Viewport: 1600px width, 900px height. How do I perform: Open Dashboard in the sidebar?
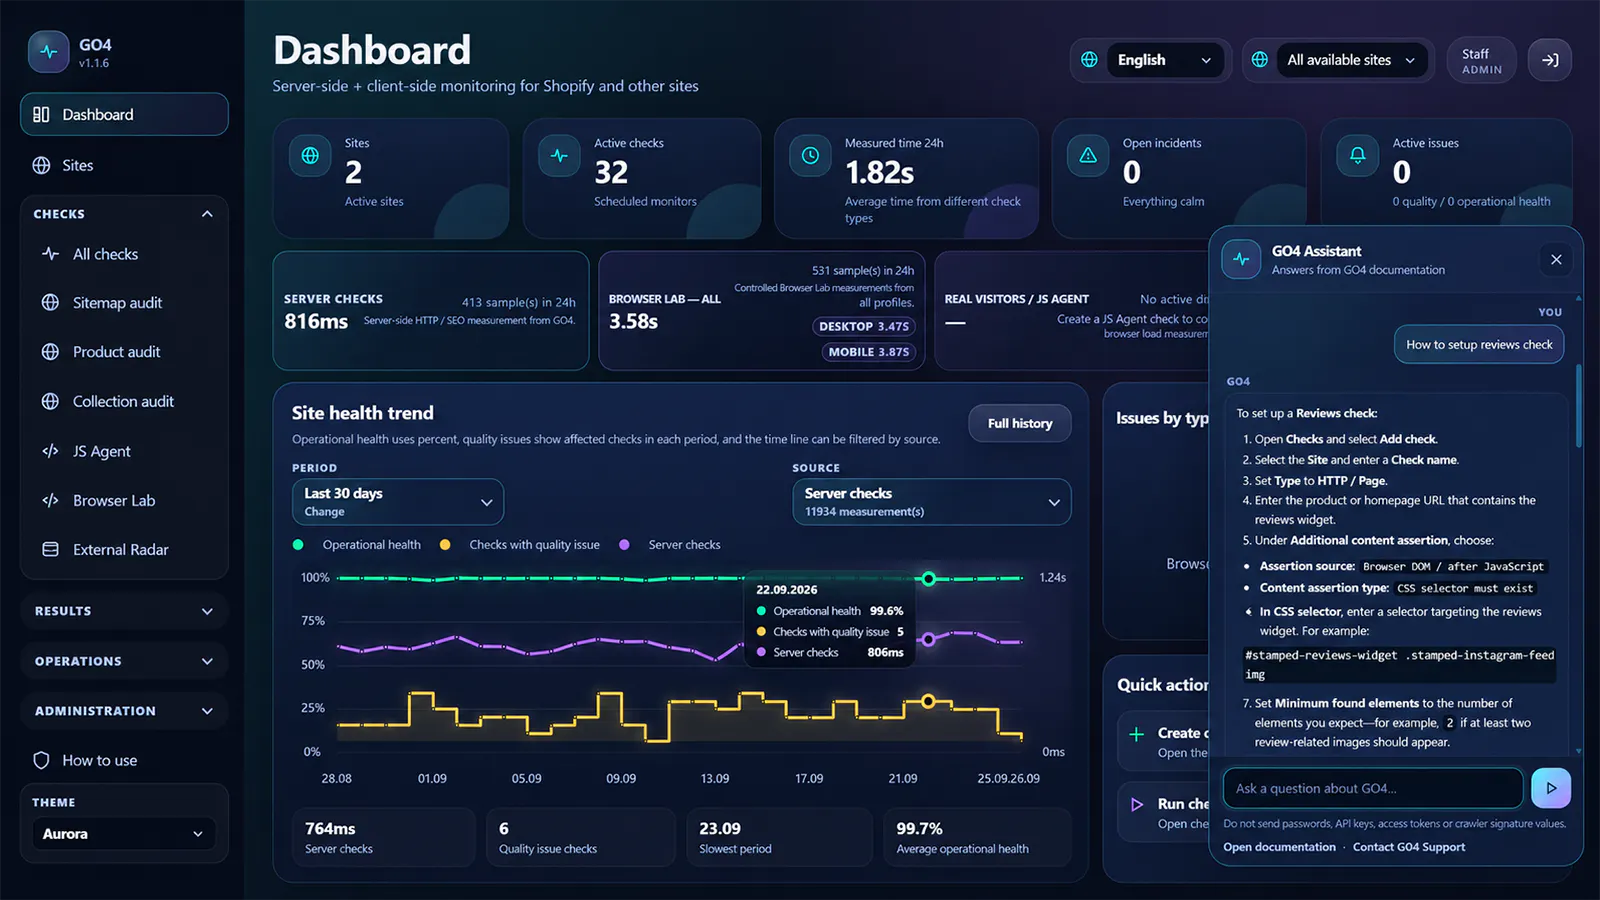[x=124, y=115]
